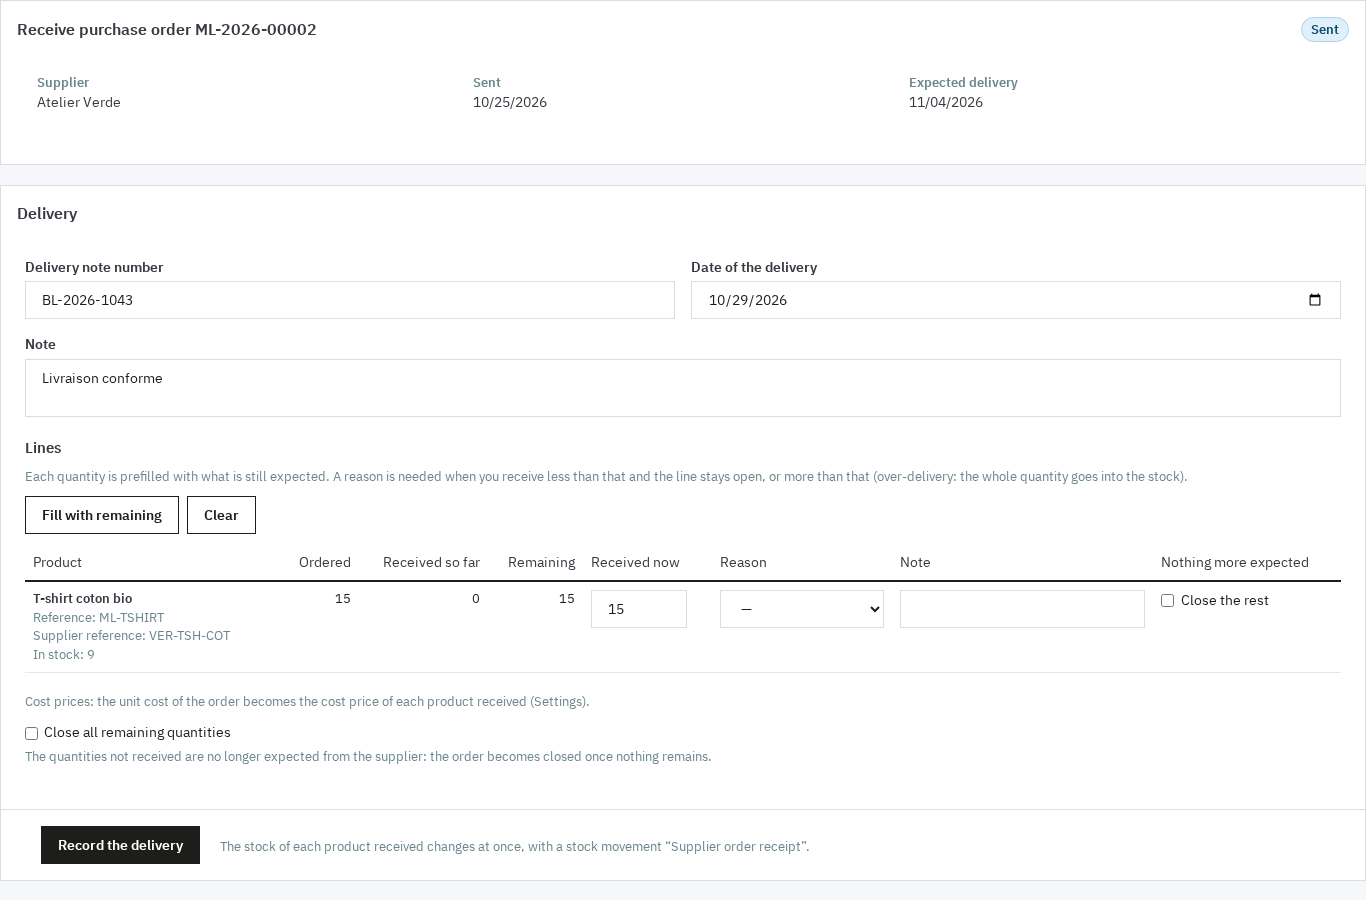The image size is (1366, 900).
Task: Tick the "Close the rest" checkbox
Action: (1167, 601)
